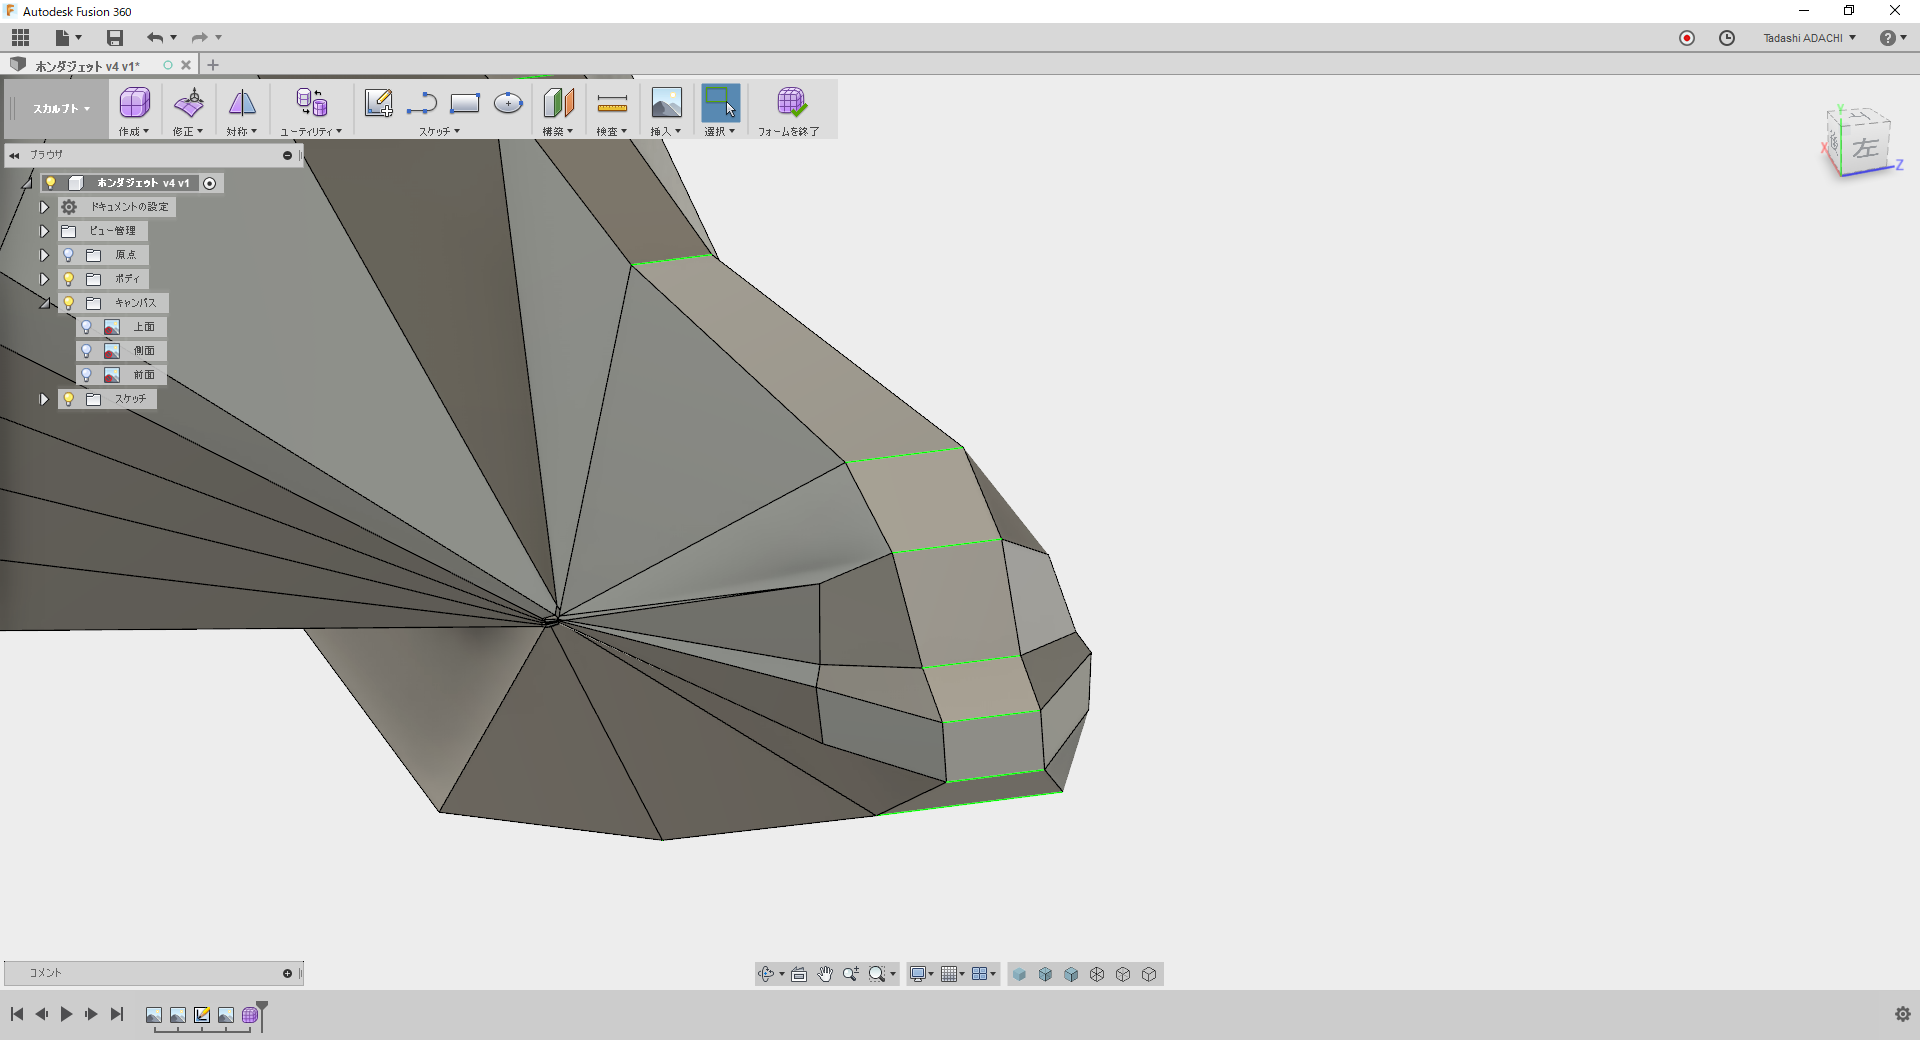This screenshot has width=1920, height=1040.
Task: Click the Create Form box icon
Action: 134,103
